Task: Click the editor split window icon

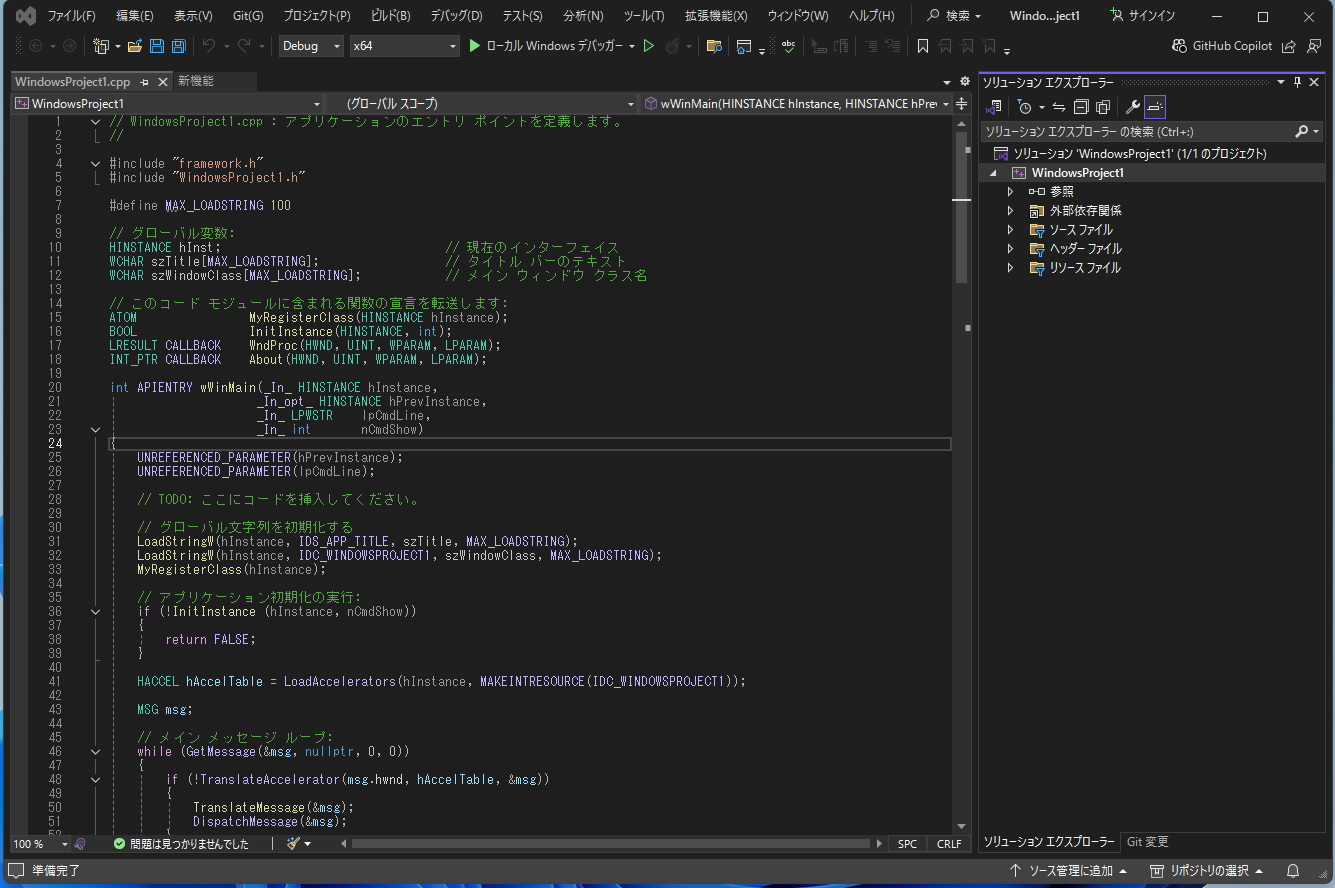Action: tap(962, 104)
